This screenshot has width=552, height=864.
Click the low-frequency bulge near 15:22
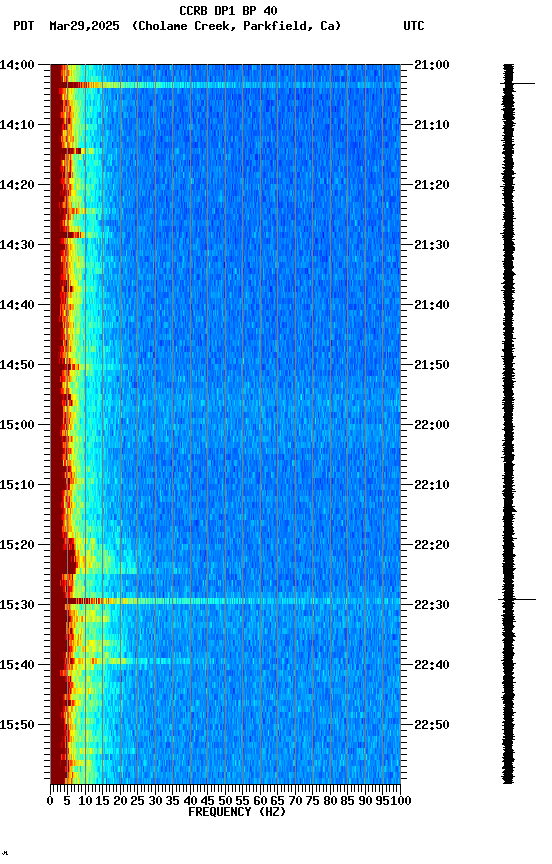coord(73,557)
